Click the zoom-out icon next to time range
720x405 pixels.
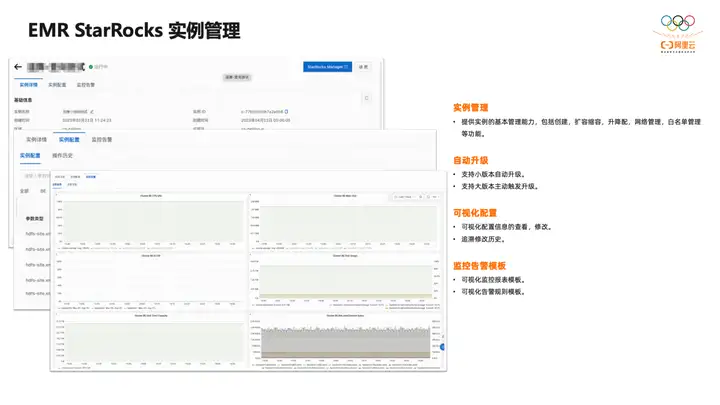[421, 197]
